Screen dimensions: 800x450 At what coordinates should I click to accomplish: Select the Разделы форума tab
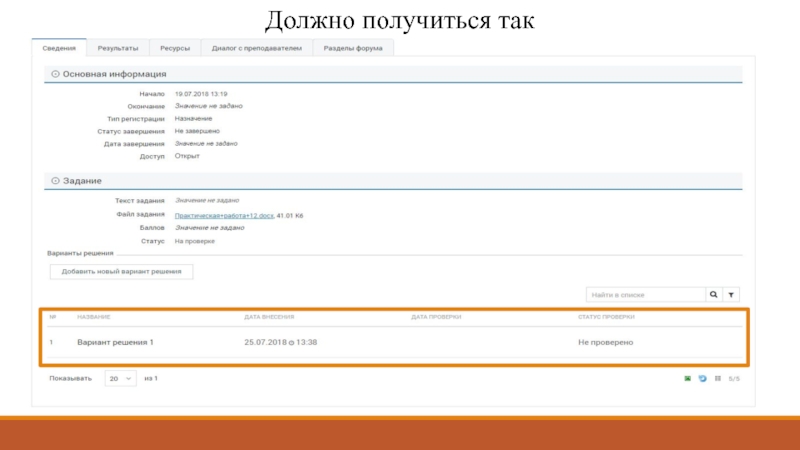click(354, 47)
